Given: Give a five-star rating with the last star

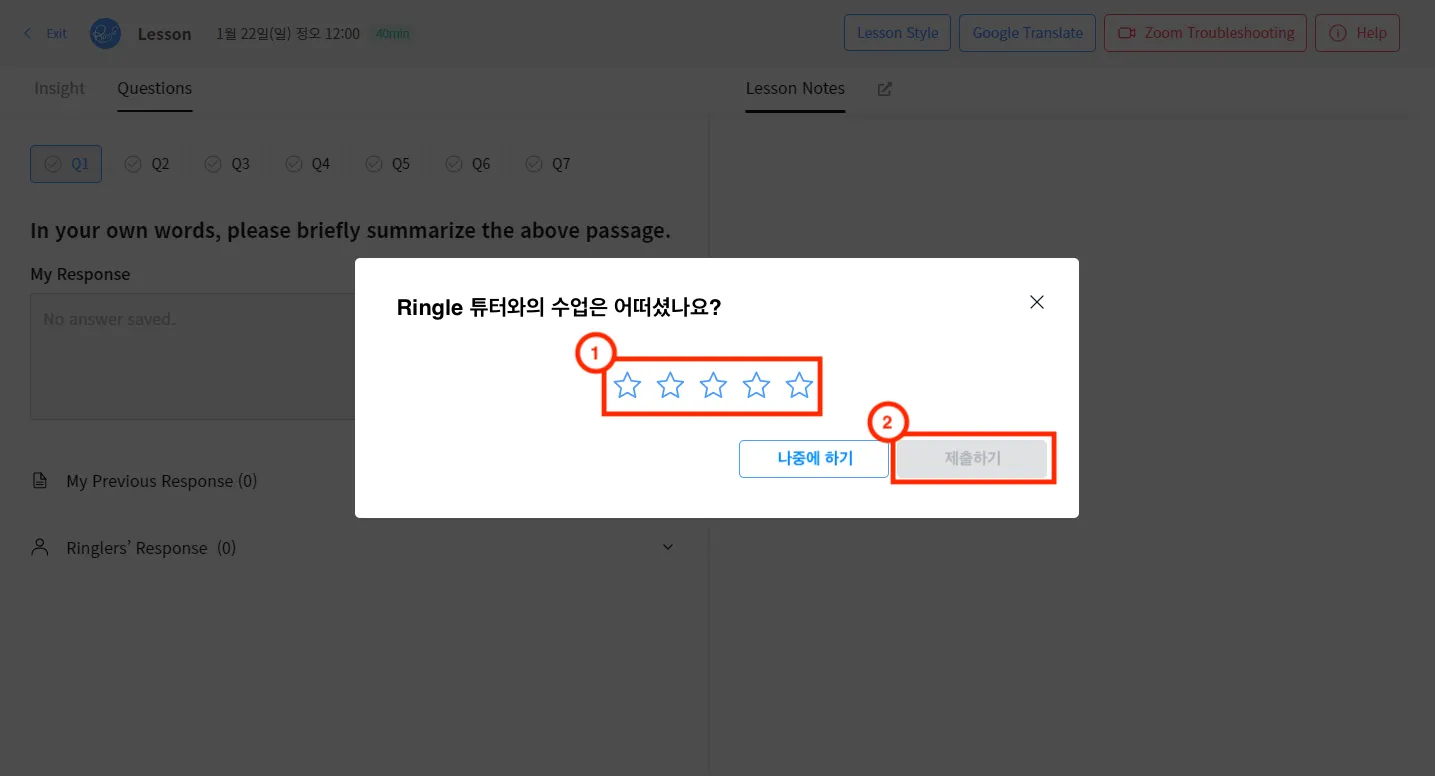Looking at the screenshot, I should tap(799, 385).
